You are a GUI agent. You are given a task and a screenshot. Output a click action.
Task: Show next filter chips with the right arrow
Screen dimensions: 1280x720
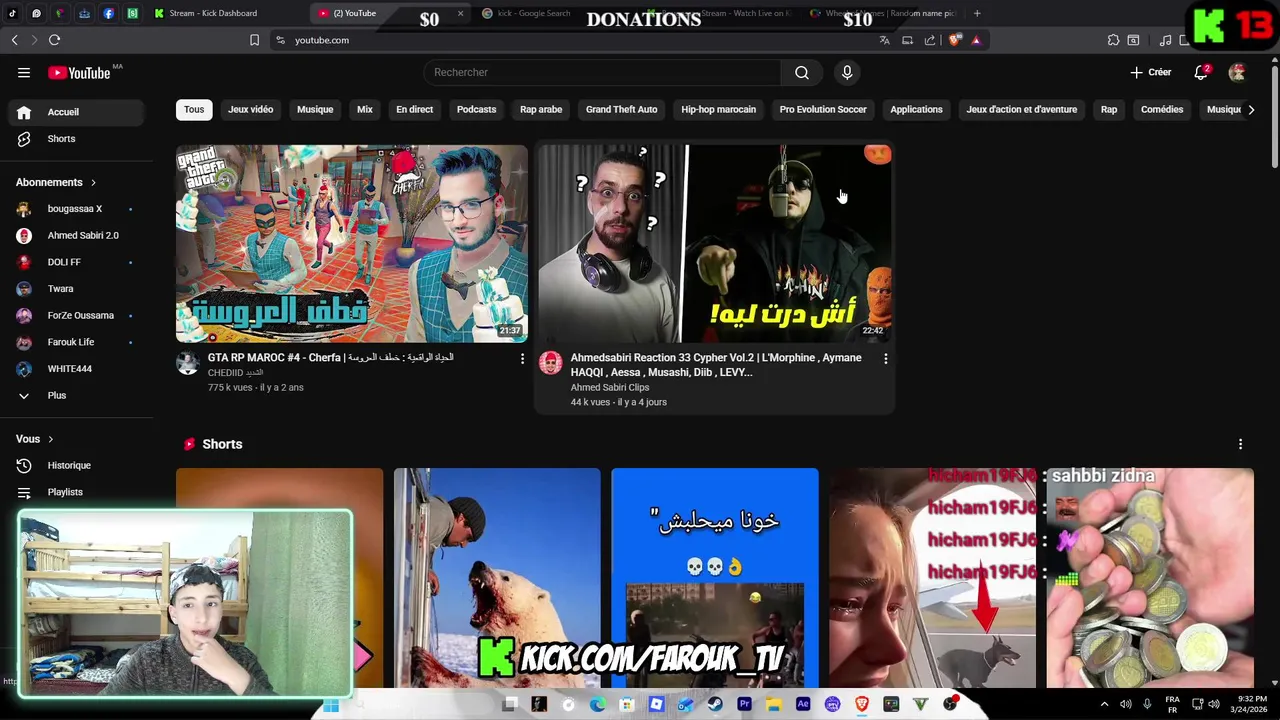pyautogui.click(x=1251, y=109)
